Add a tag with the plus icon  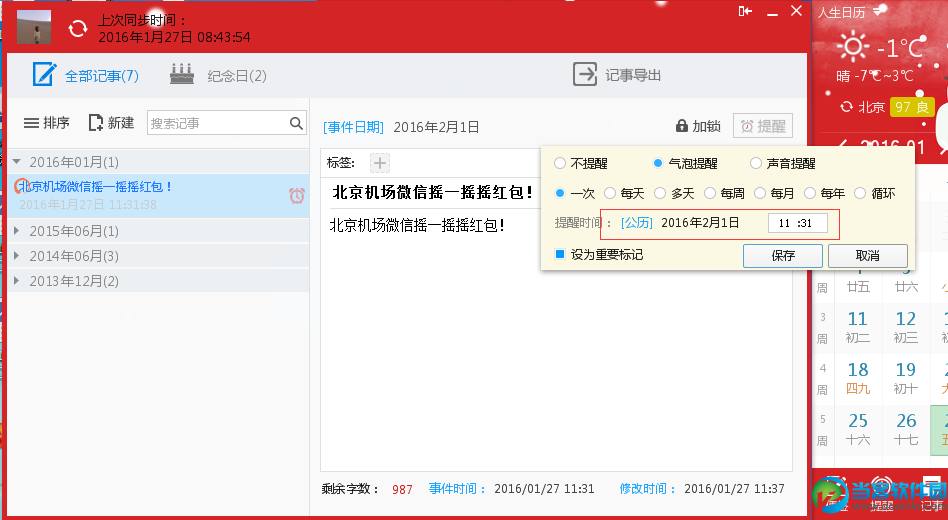point(380,163)
